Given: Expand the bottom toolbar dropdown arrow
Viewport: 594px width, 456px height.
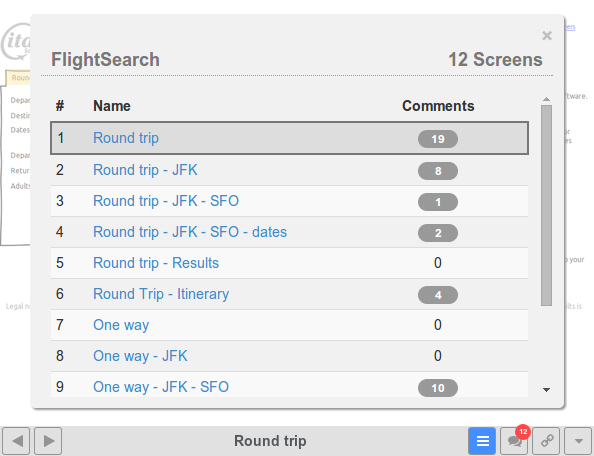Looking at the screenshot, I should pos(578,441).
